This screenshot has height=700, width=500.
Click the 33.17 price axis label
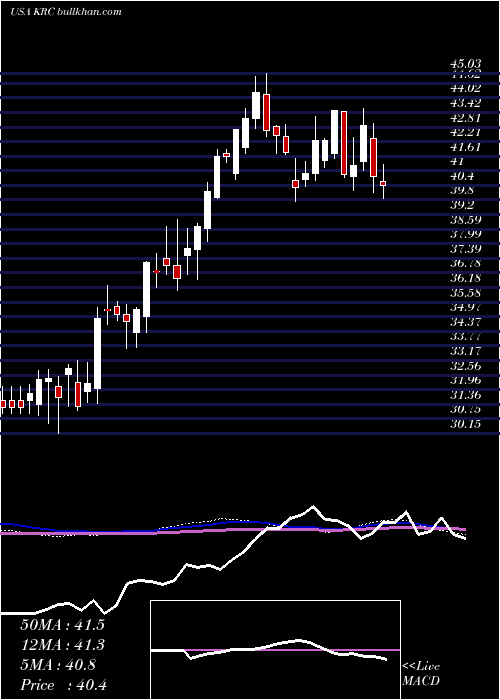tap(465, 351)
